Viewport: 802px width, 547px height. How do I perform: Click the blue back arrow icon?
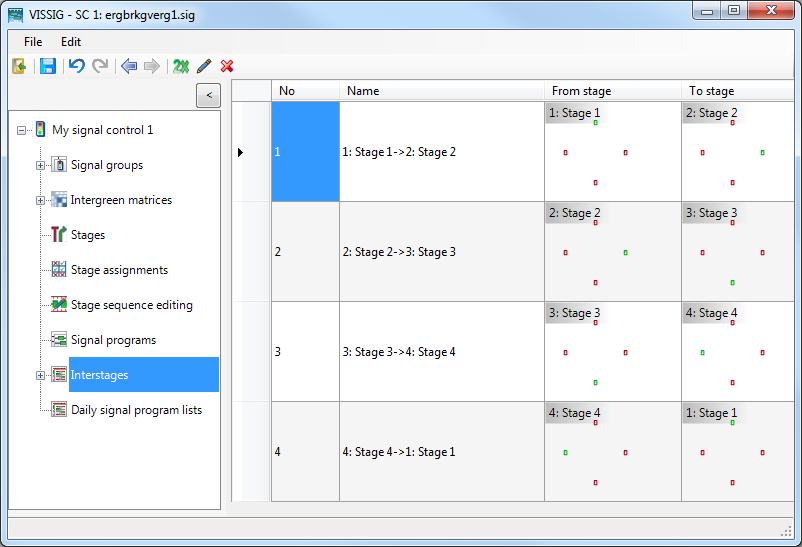pos(128,66)
